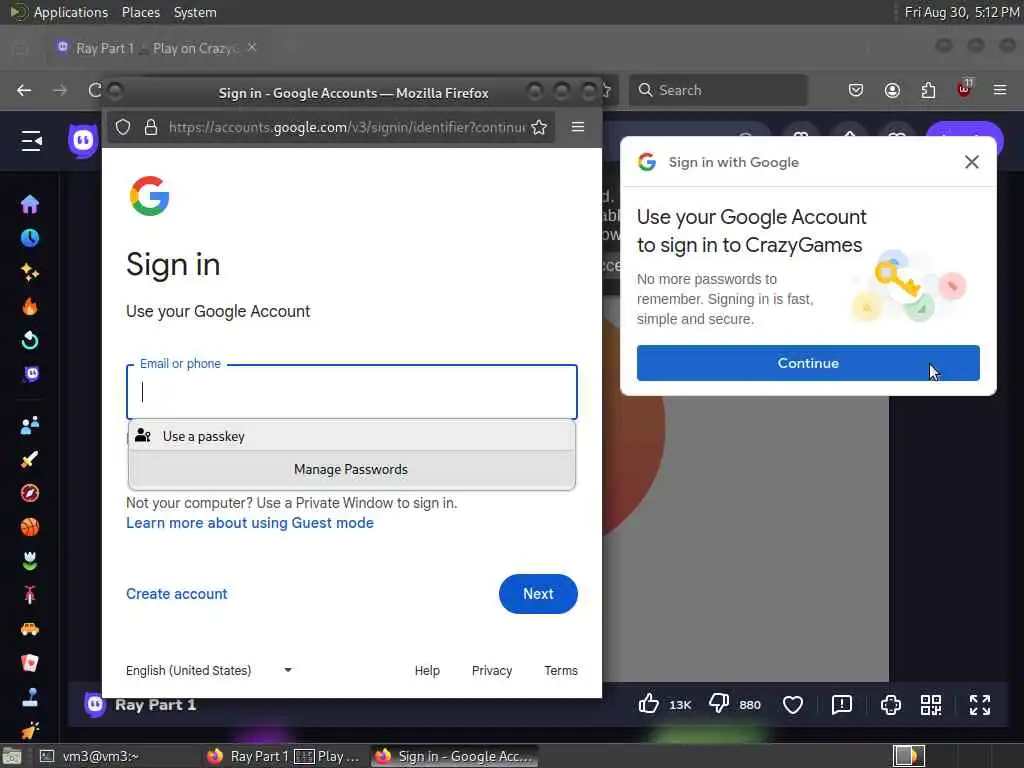
Task: Switch to Ray Part 1 taskbar window
Action: 284,756
